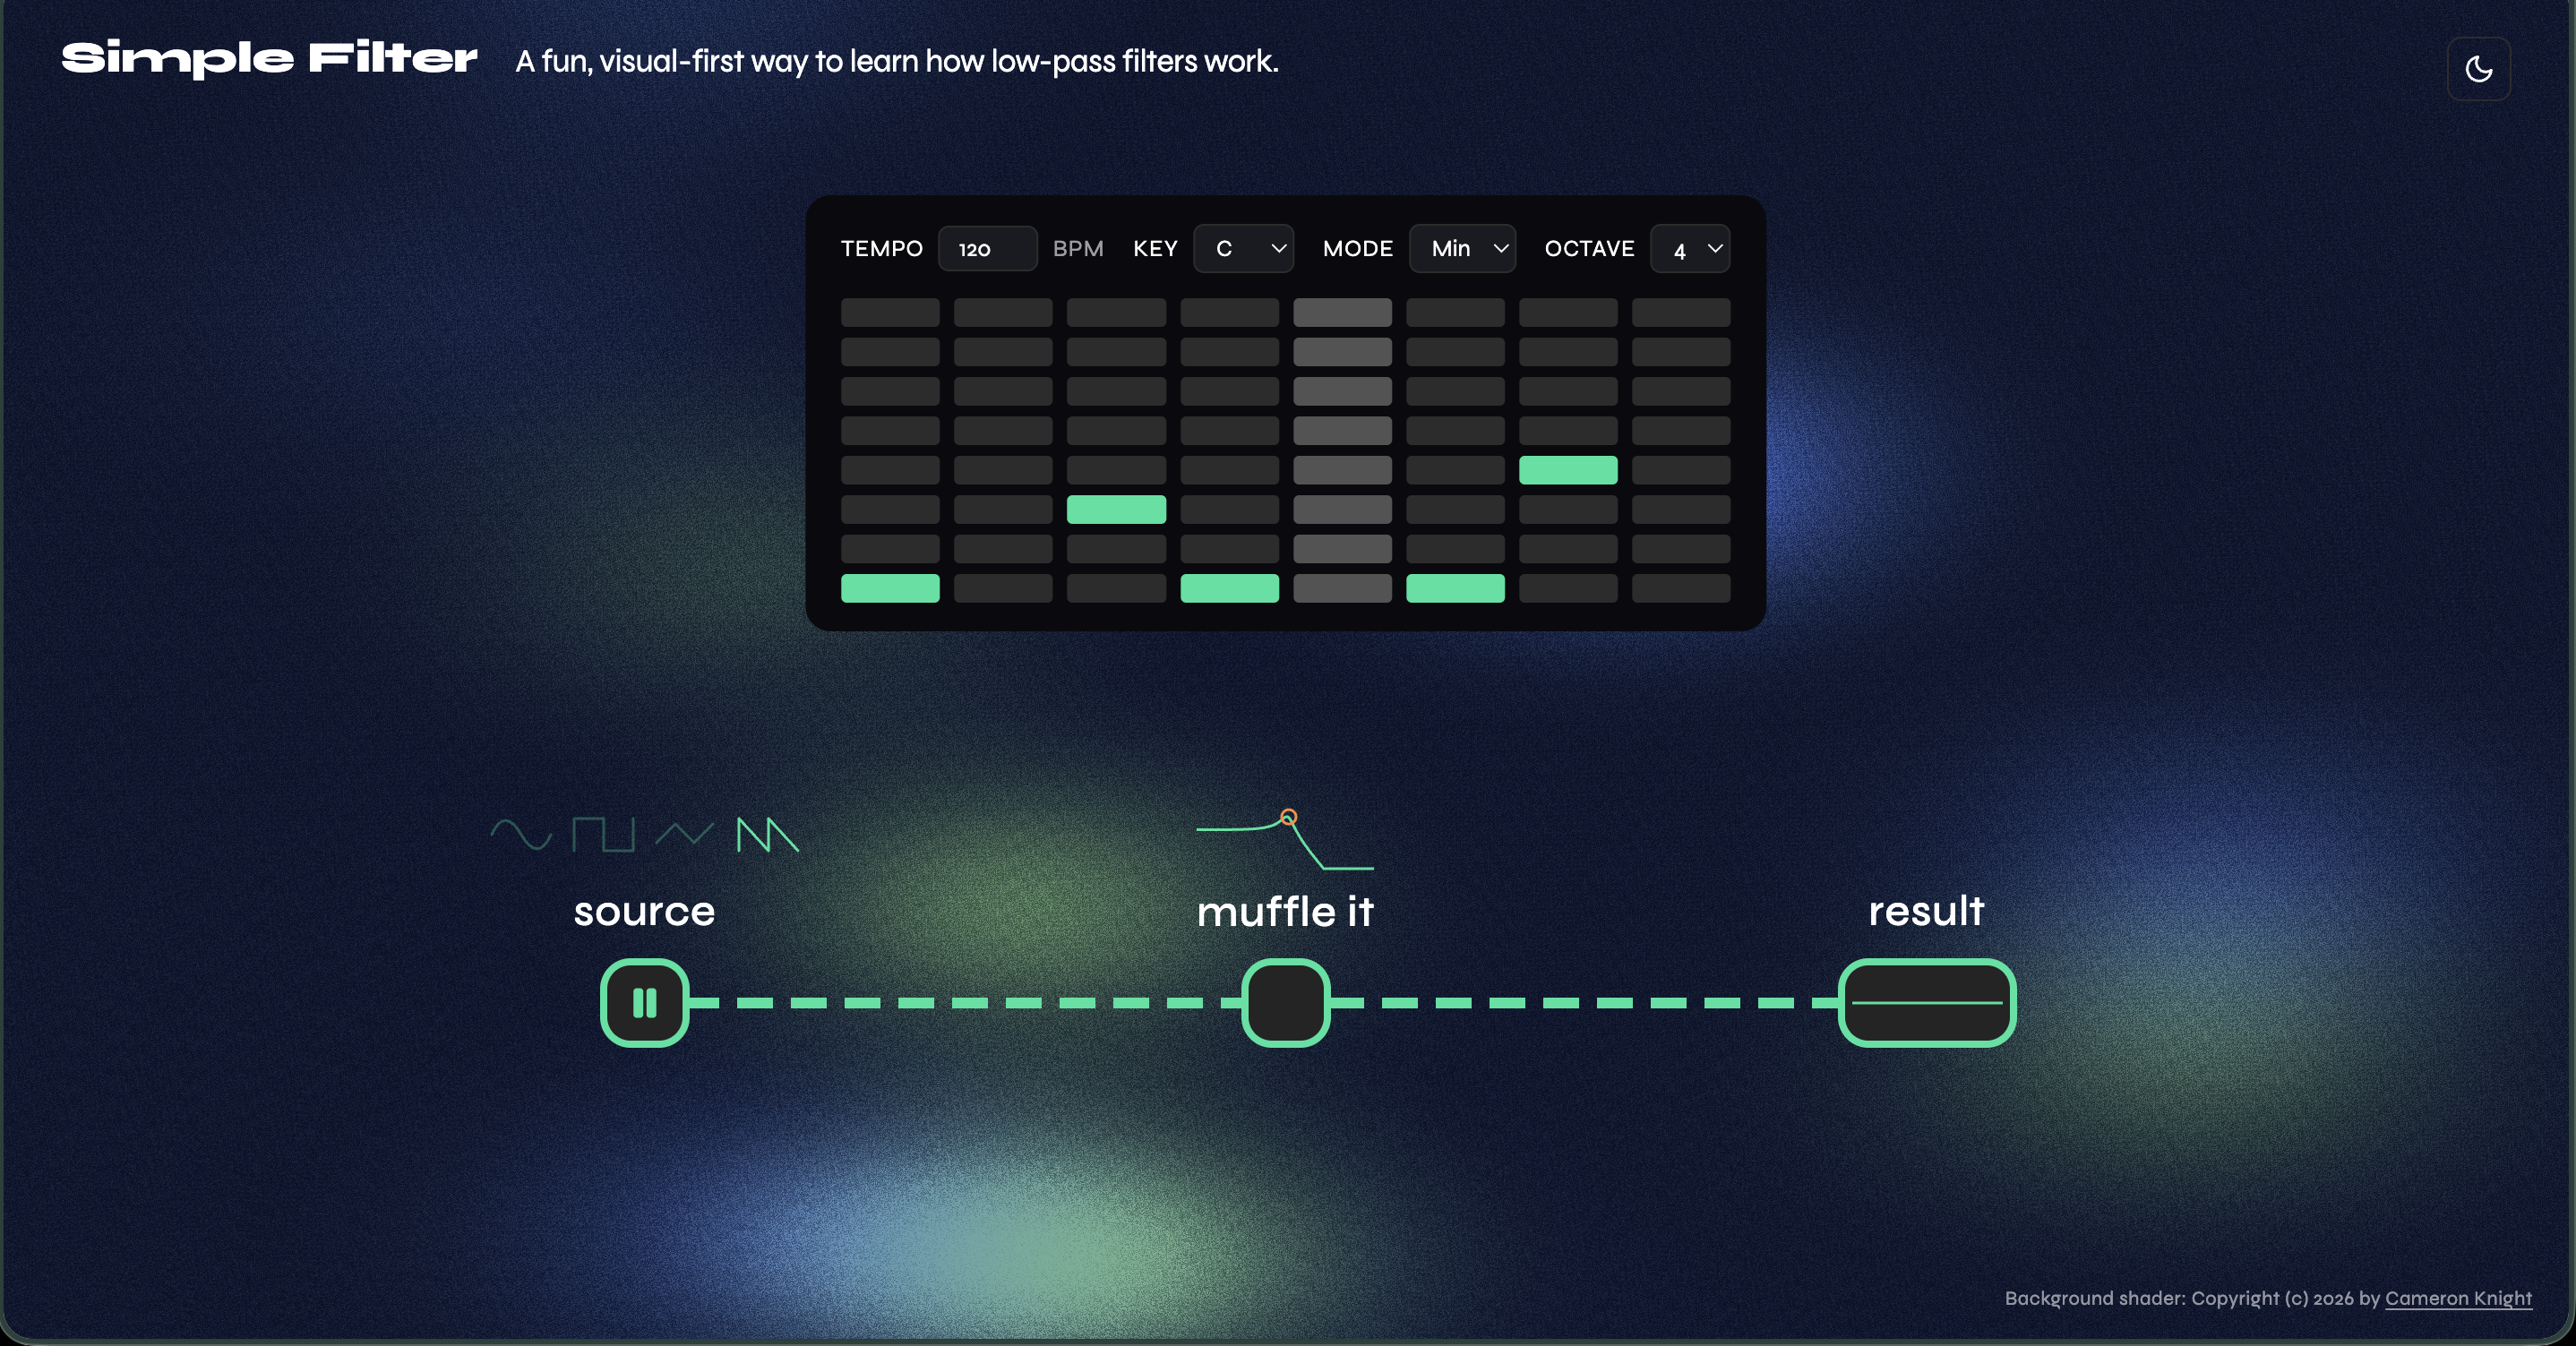The height and width of the screenshot is (1346, 2576).
Task: Click the source label
Action: pos(645,911)
